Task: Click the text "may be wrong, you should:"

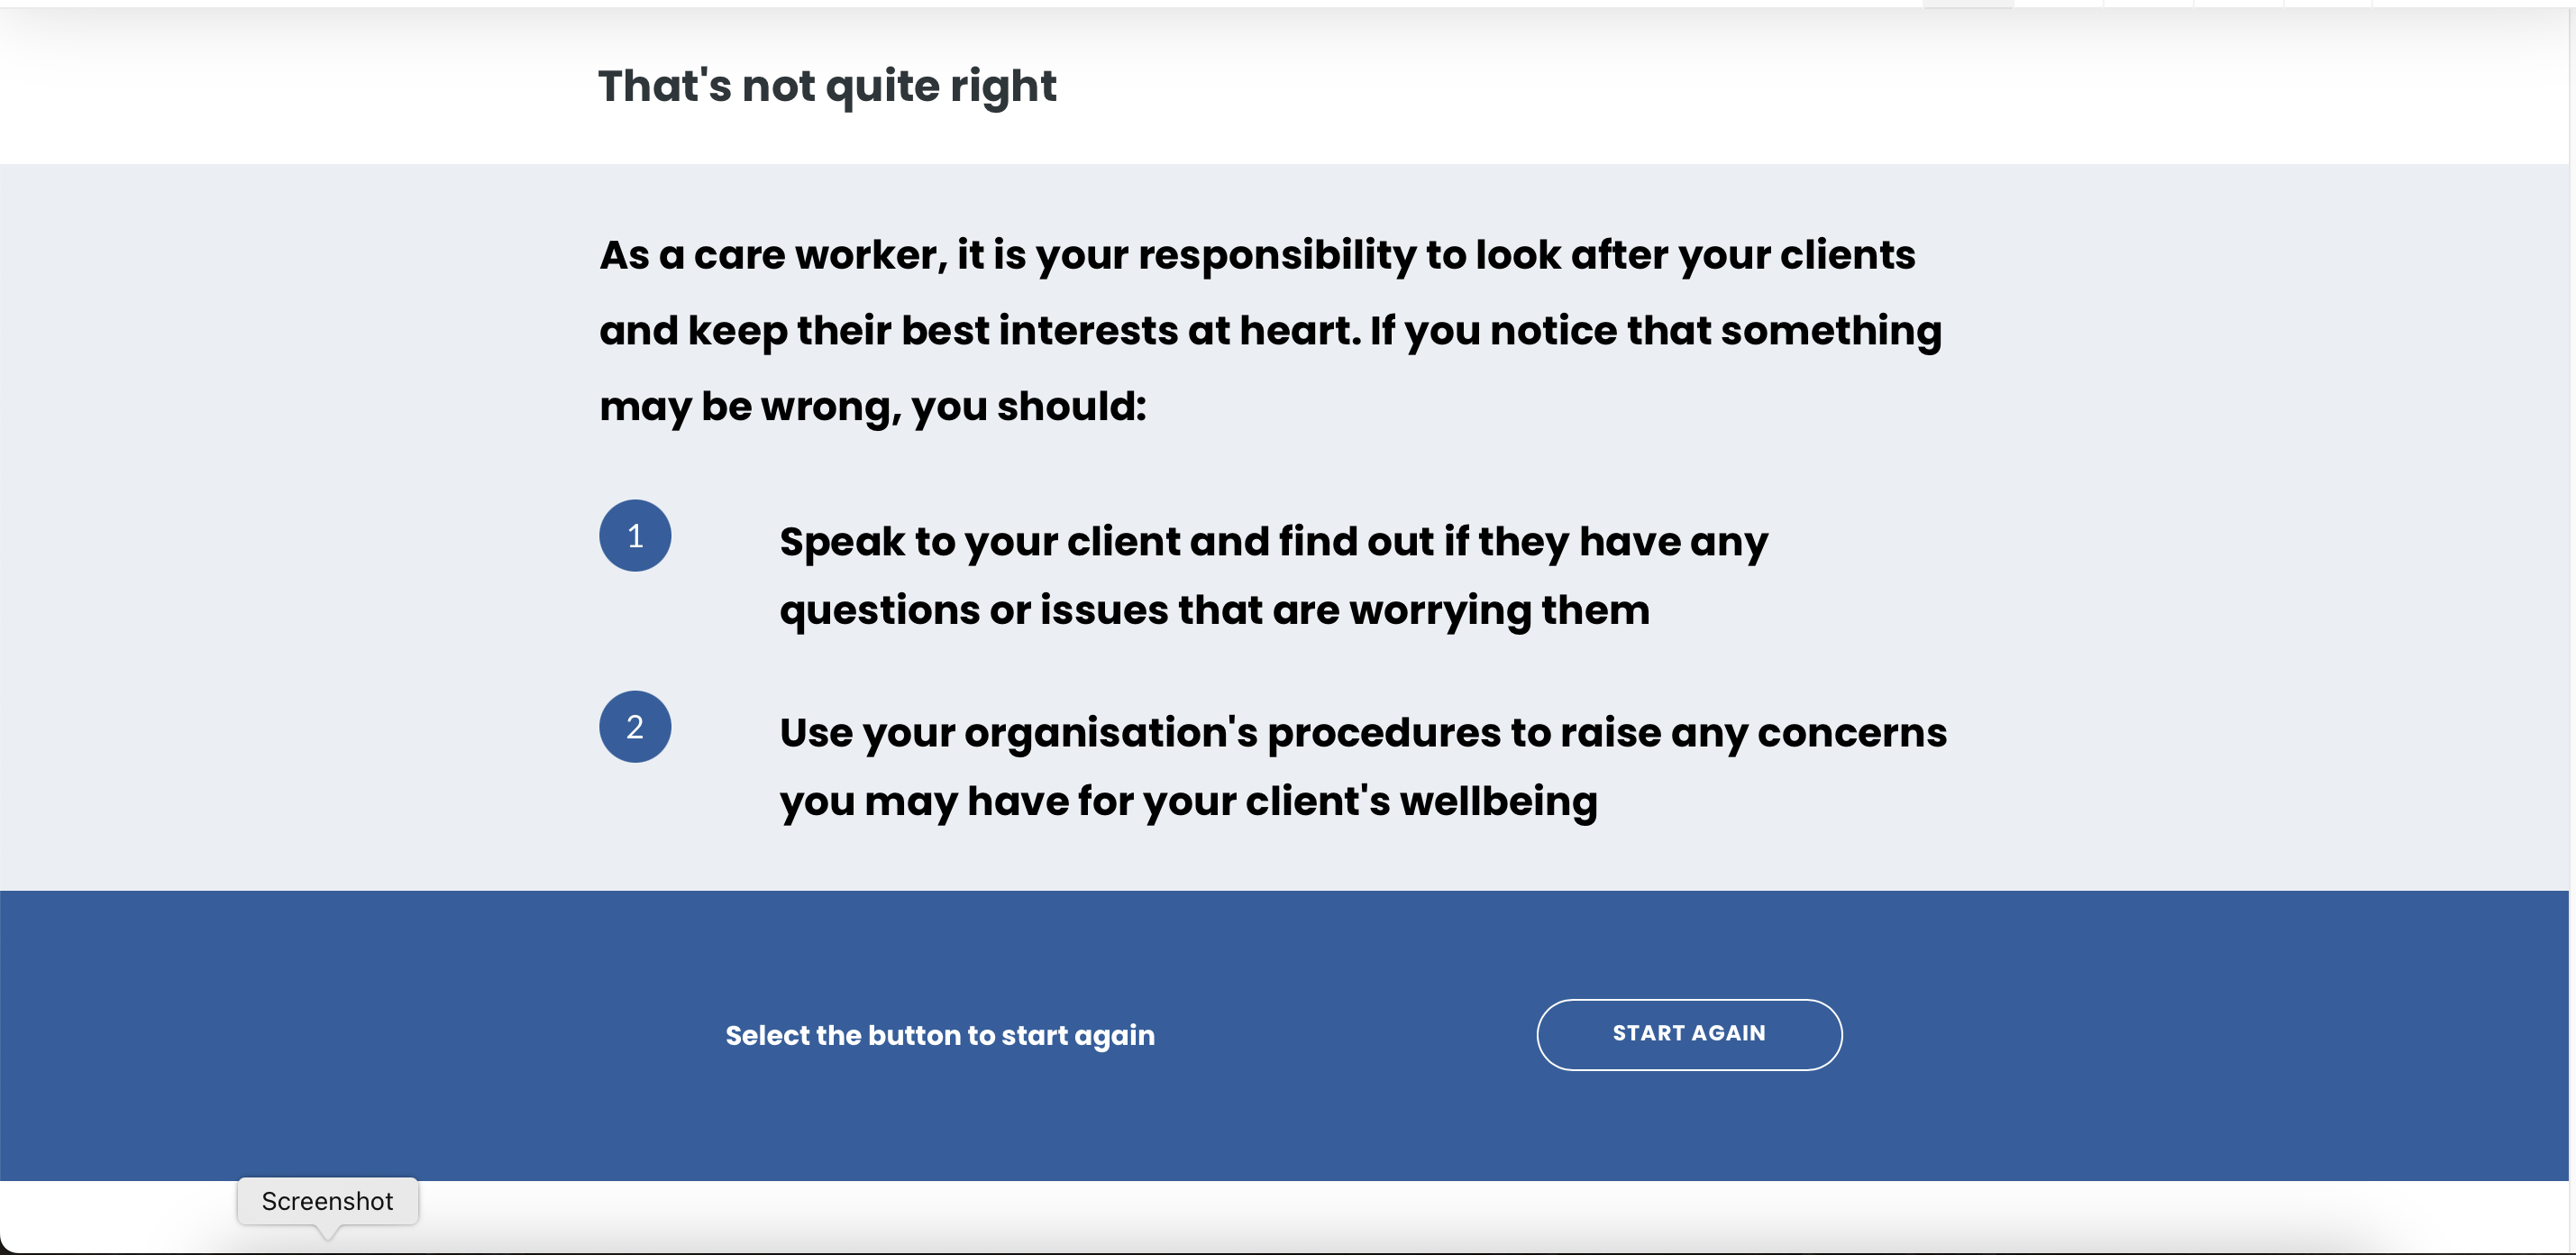Action: 872,407
